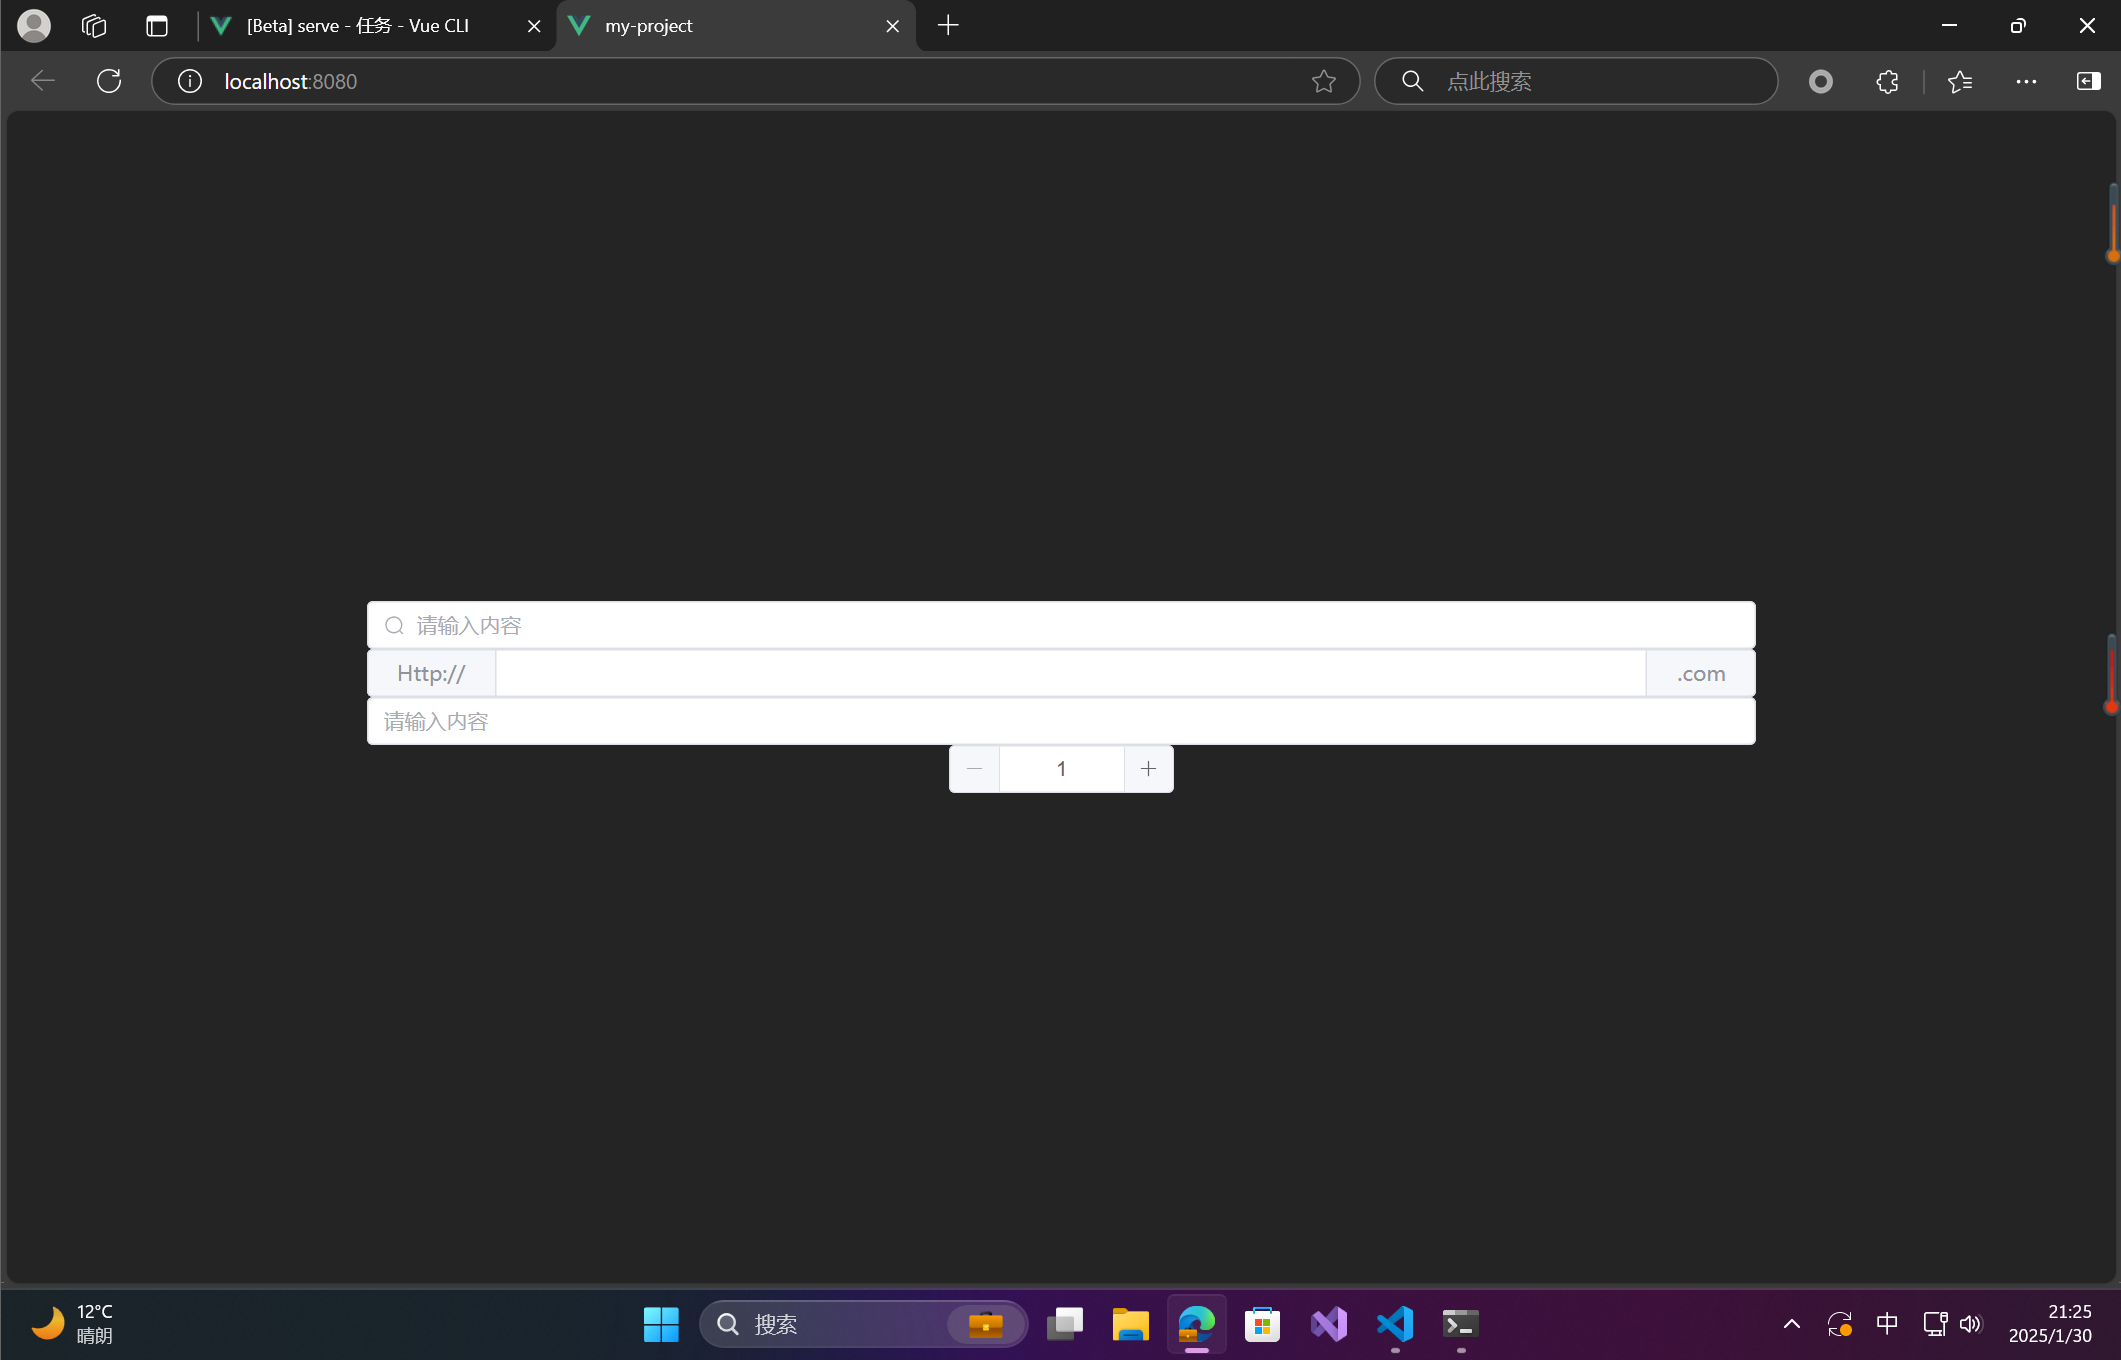
Task: Open a new browser tab
Action: 948,26
